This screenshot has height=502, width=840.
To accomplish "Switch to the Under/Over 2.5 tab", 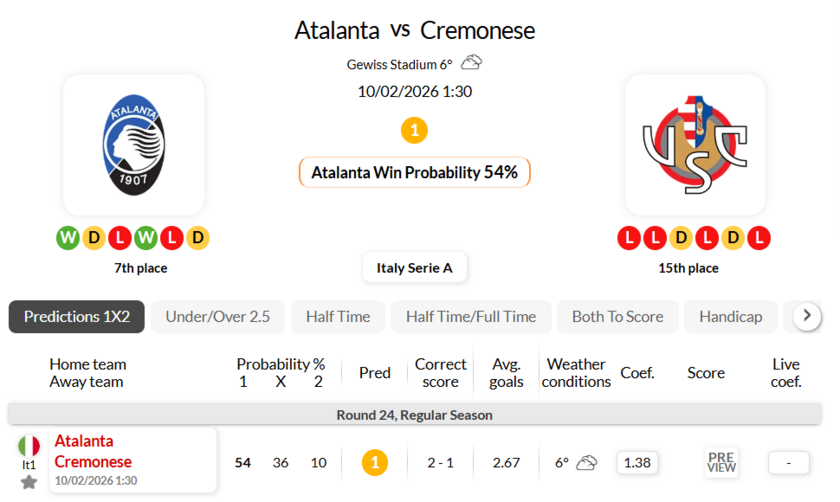I will point(218,316).
